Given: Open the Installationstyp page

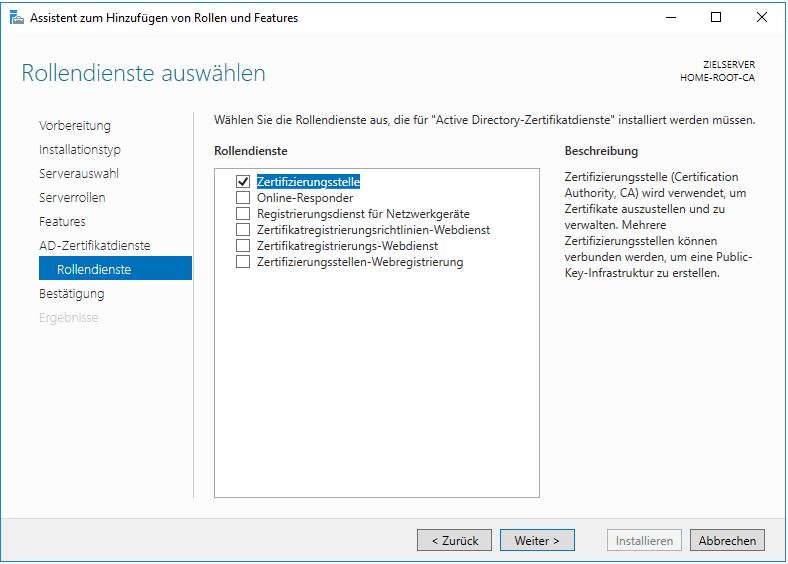Looking at the screenshot, I should [x=80, y=150].
